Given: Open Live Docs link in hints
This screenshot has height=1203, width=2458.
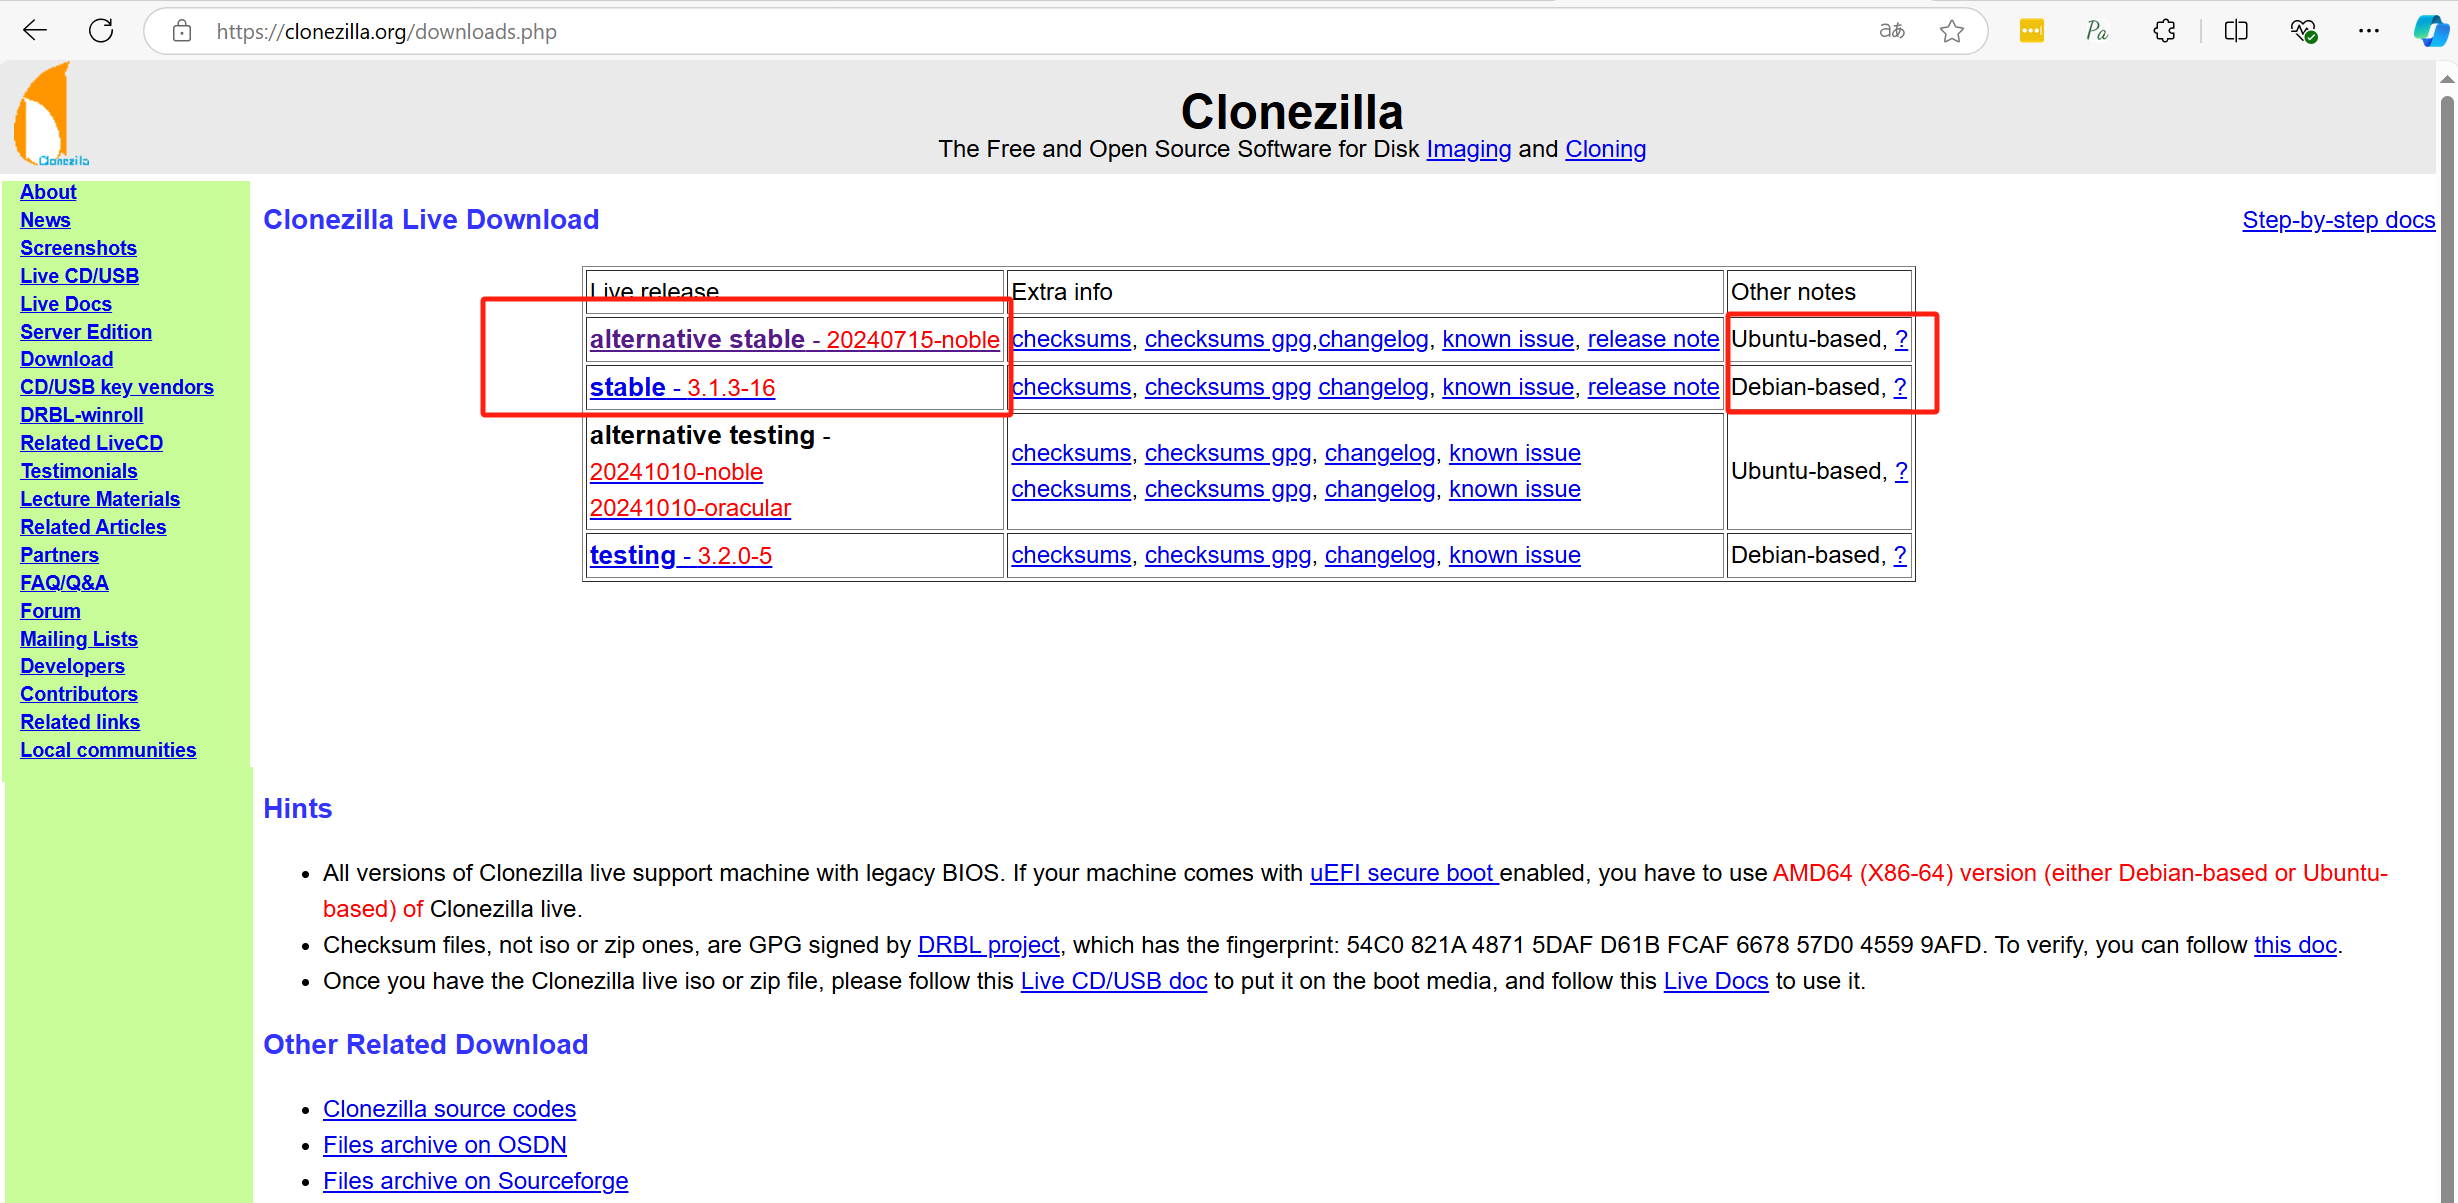Looking at the screenshot, I should click(x=1715, y=981).
